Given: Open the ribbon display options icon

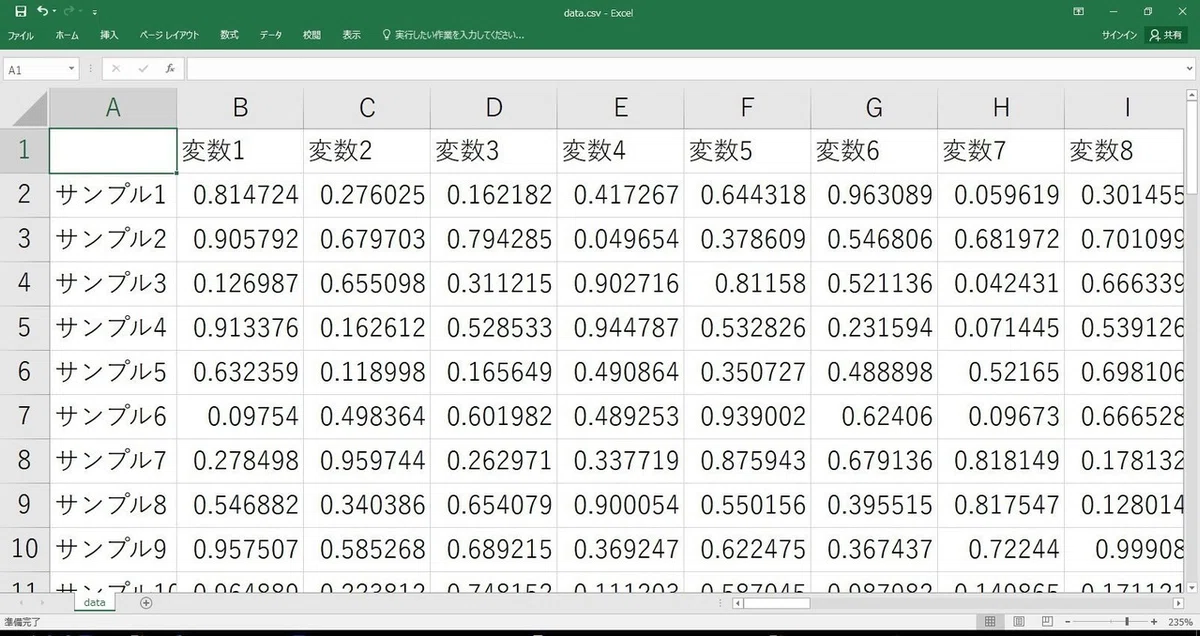Looking at the screenshot, I should coord(1078,11).
